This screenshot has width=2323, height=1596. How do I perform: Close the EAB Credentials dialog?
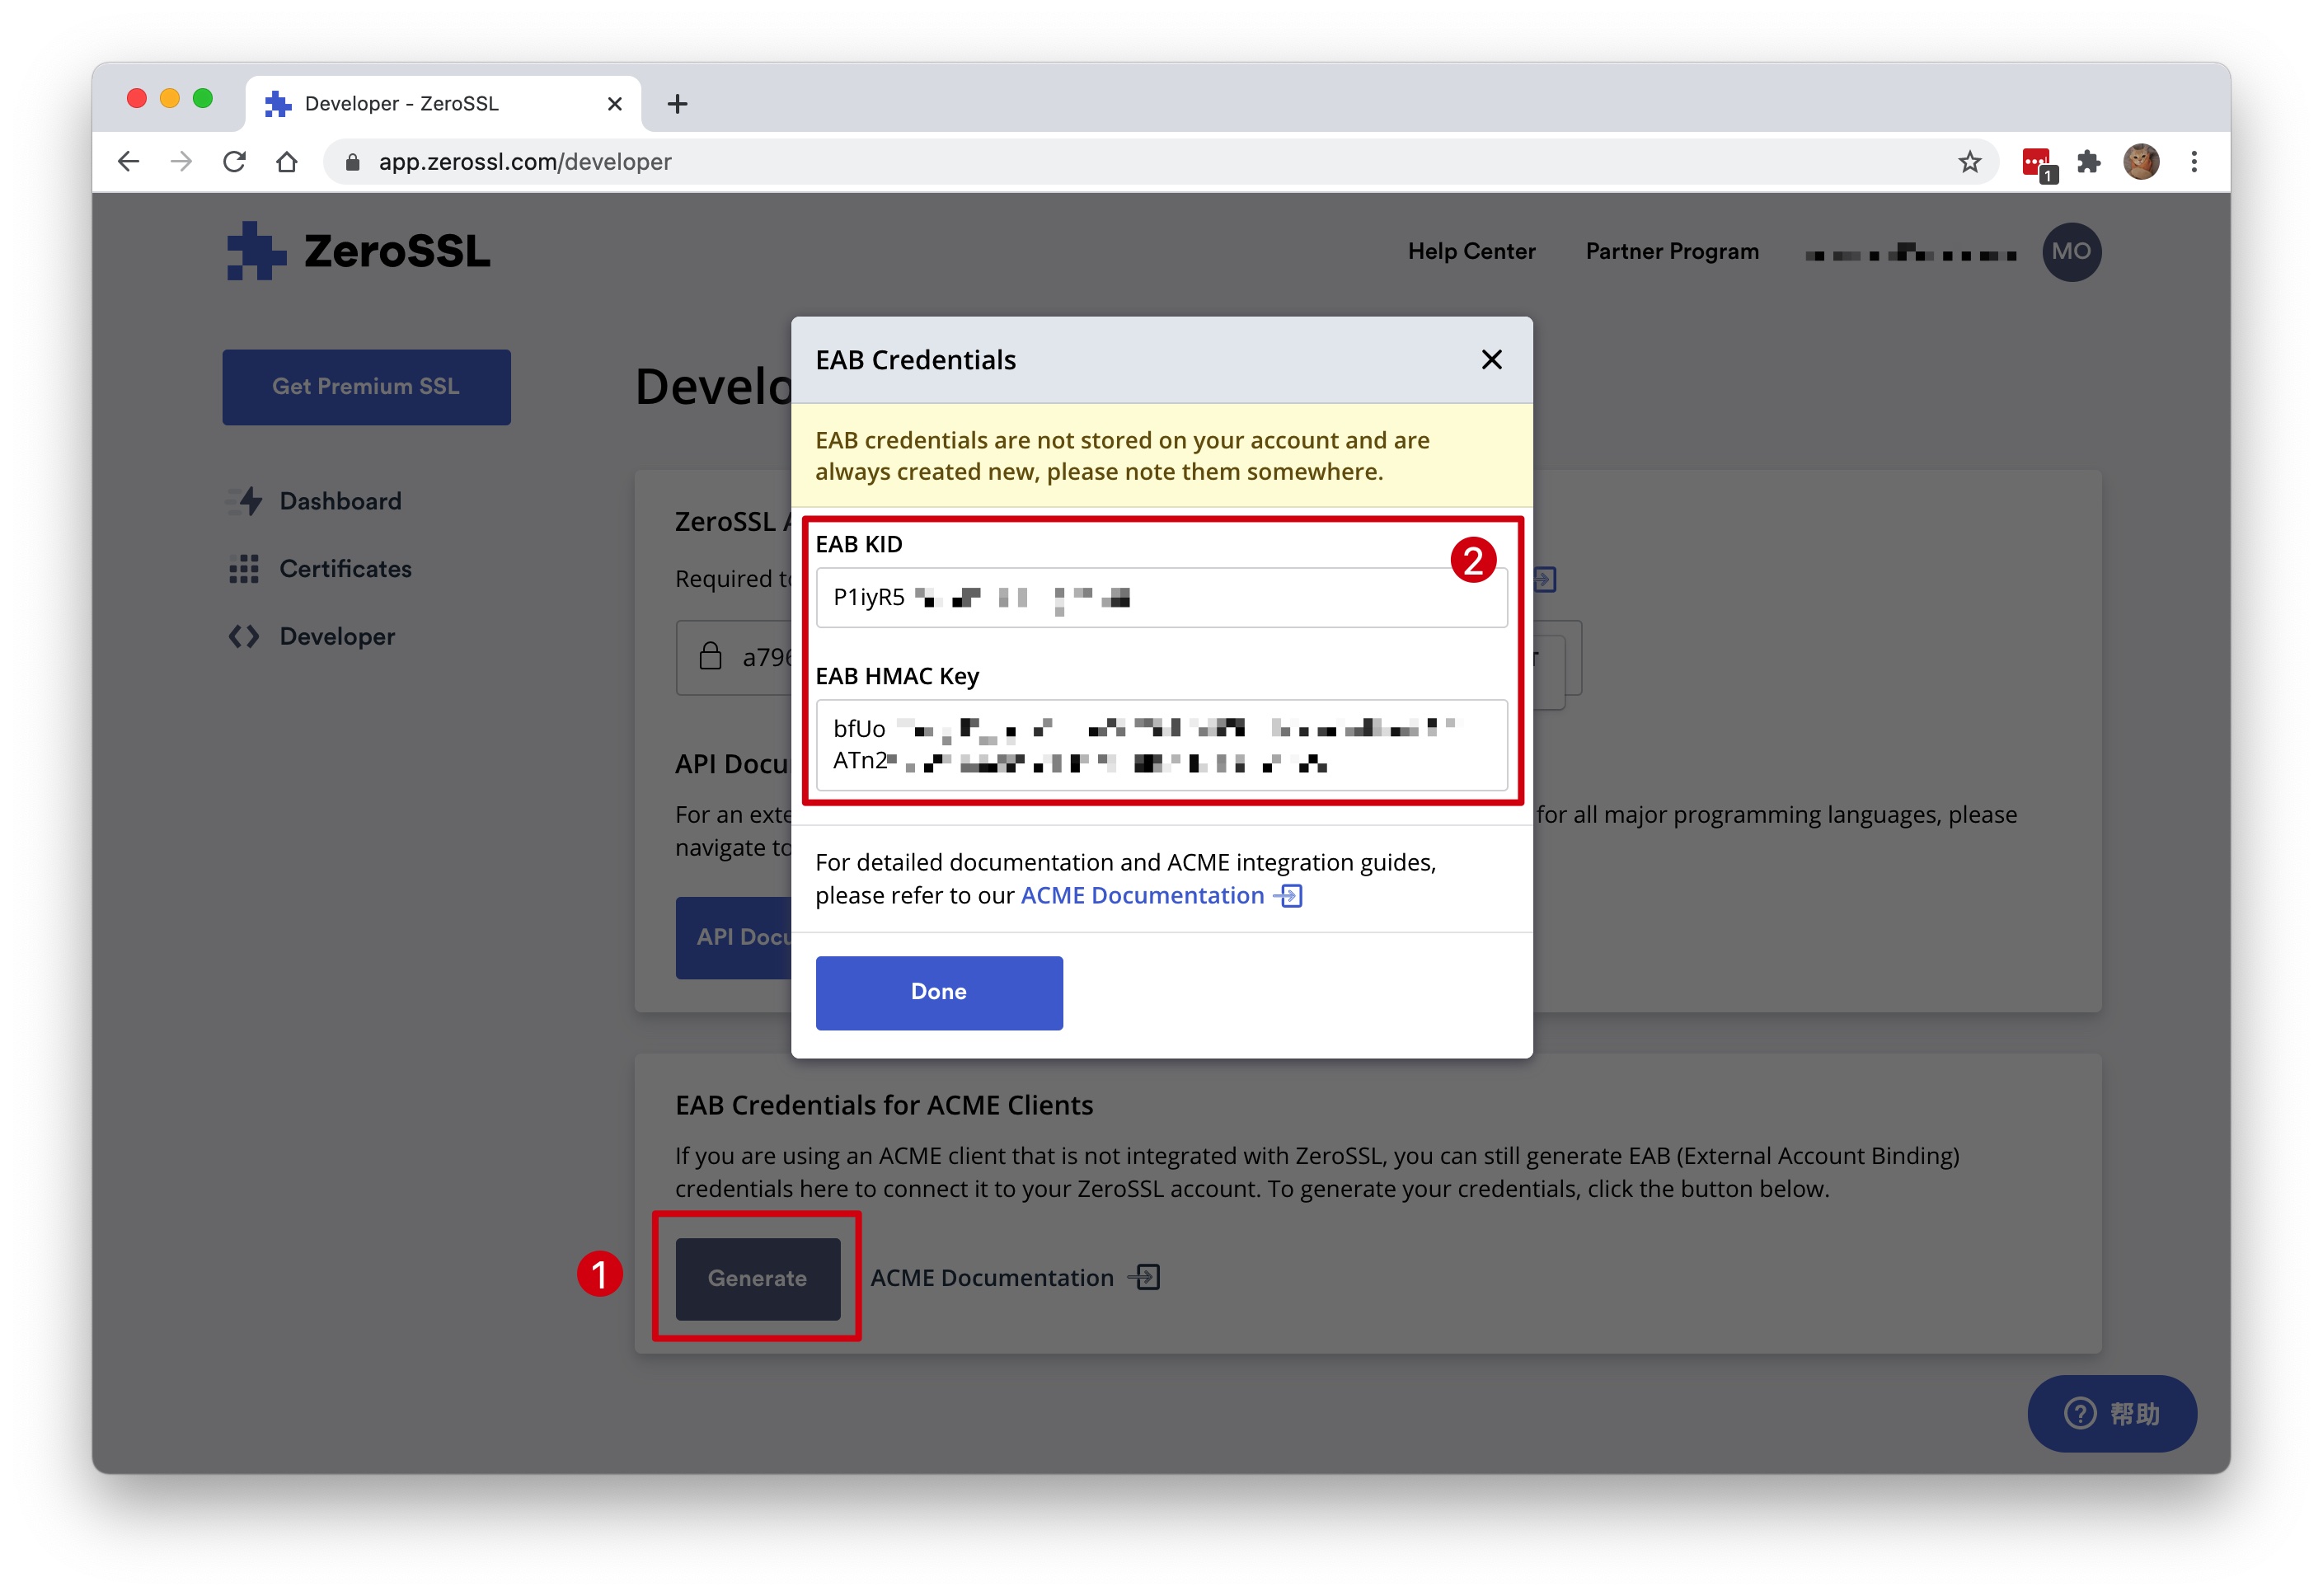[1490, 360]
